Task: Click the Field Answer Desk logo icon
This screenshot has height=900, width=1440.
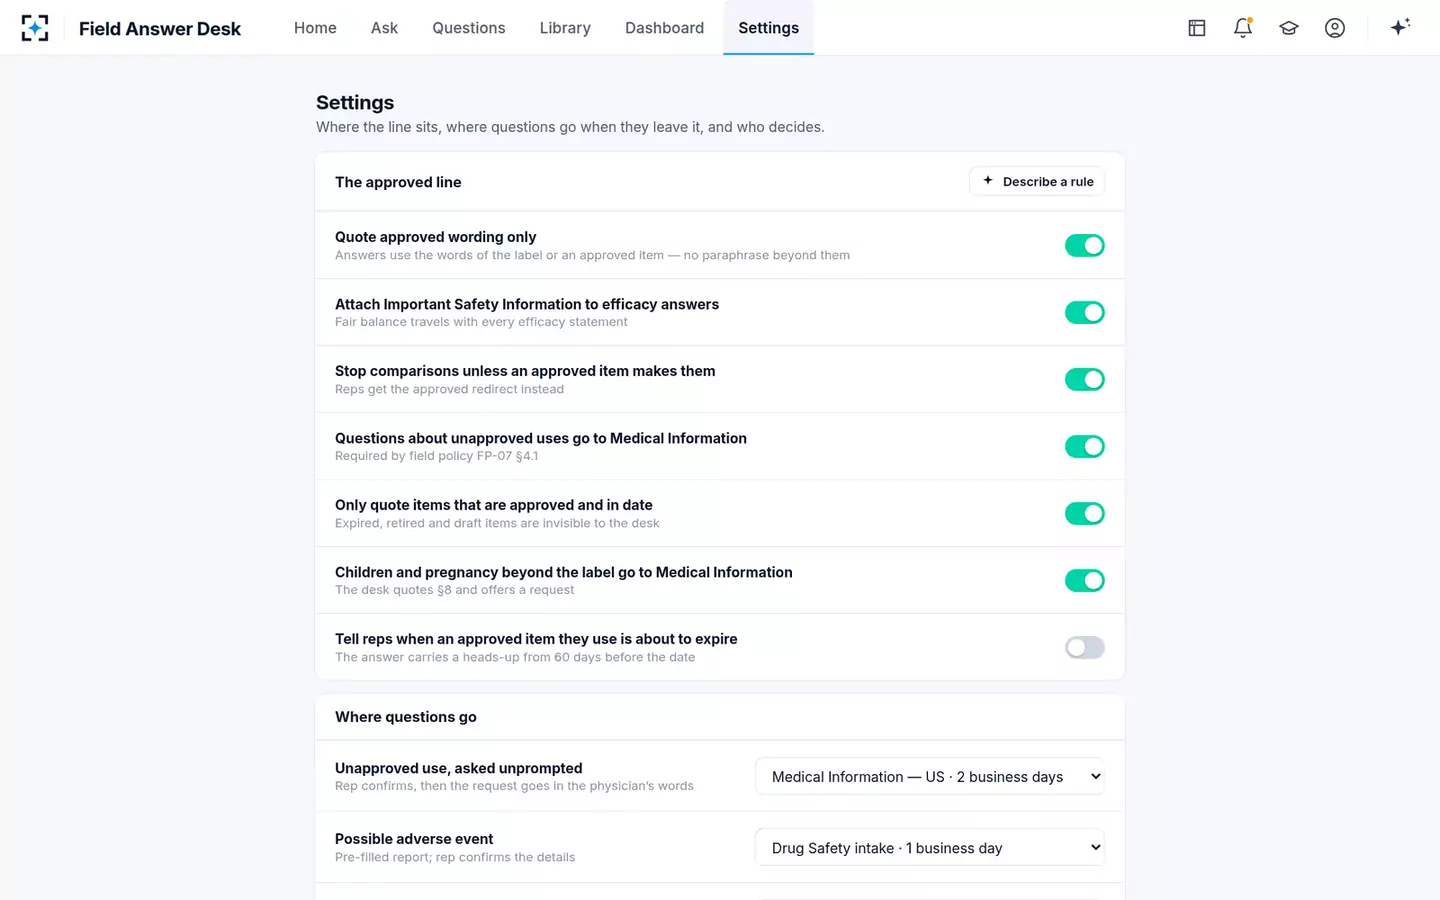Action: pyautogui.click(x=35, y=28)
